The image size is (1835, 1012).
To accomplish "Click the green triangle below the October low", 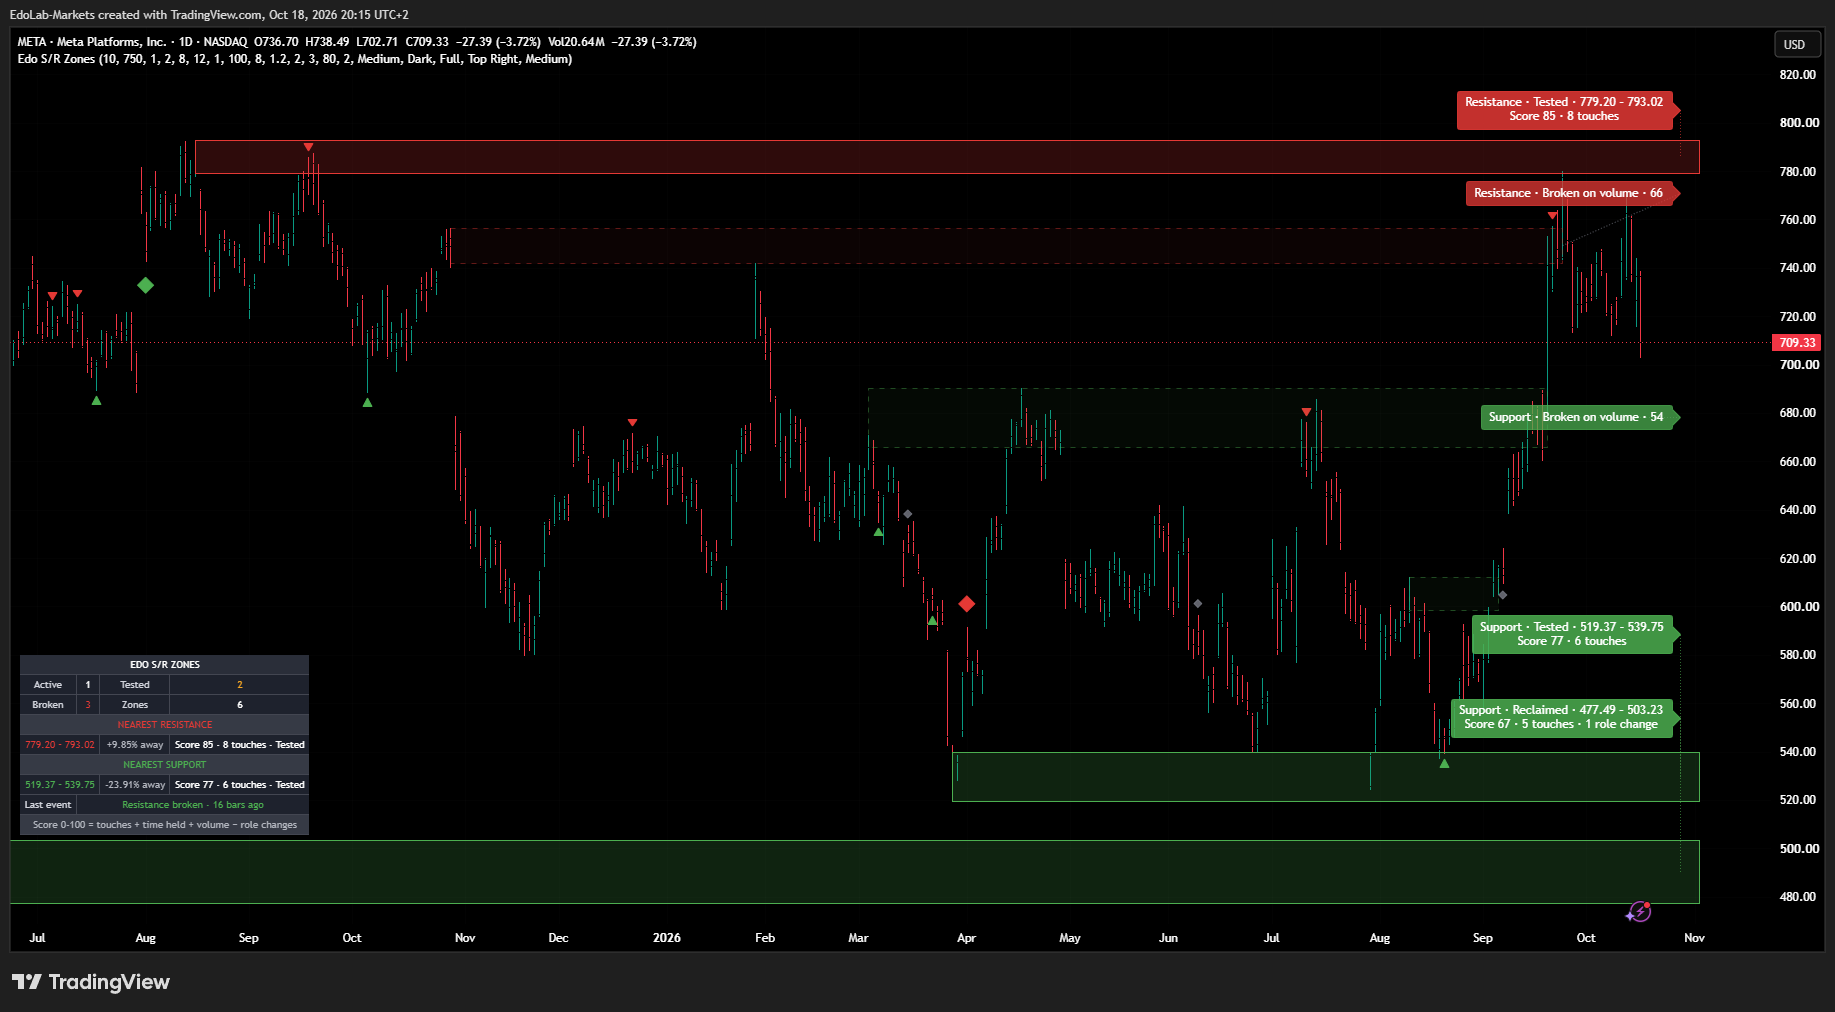I will [x=367, y=402].
